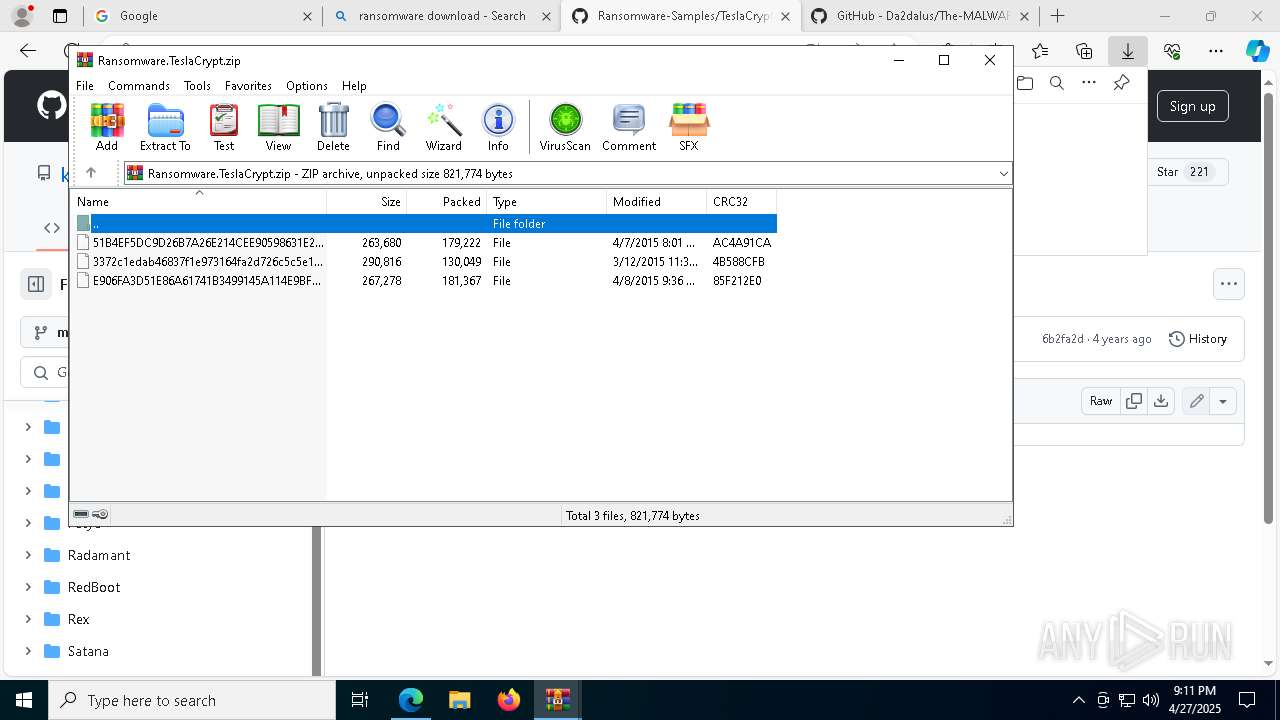Open Copilot icon in Edge

(1257, 51)
